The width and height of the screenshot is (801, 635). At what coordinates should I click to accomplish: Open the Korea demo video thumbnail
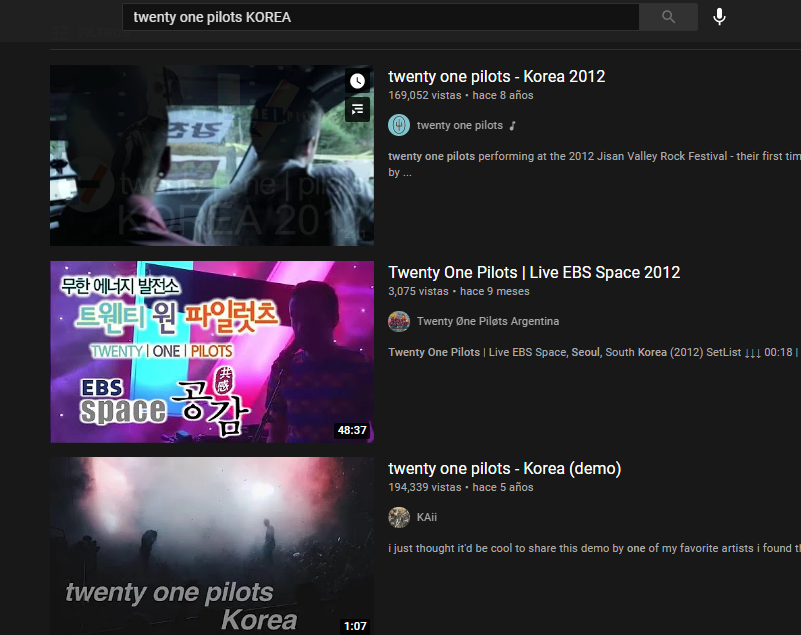click(x=212, y=546)
